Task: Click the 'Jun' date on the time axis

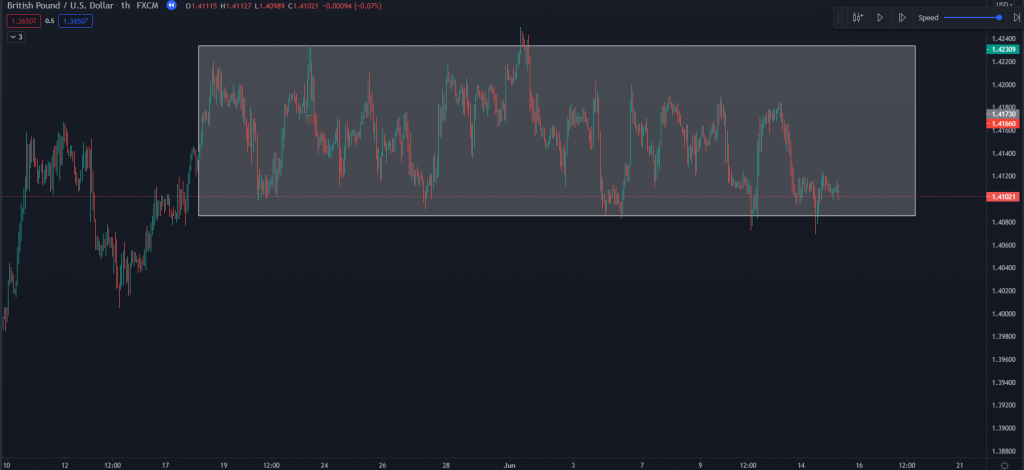Action: 509,465
